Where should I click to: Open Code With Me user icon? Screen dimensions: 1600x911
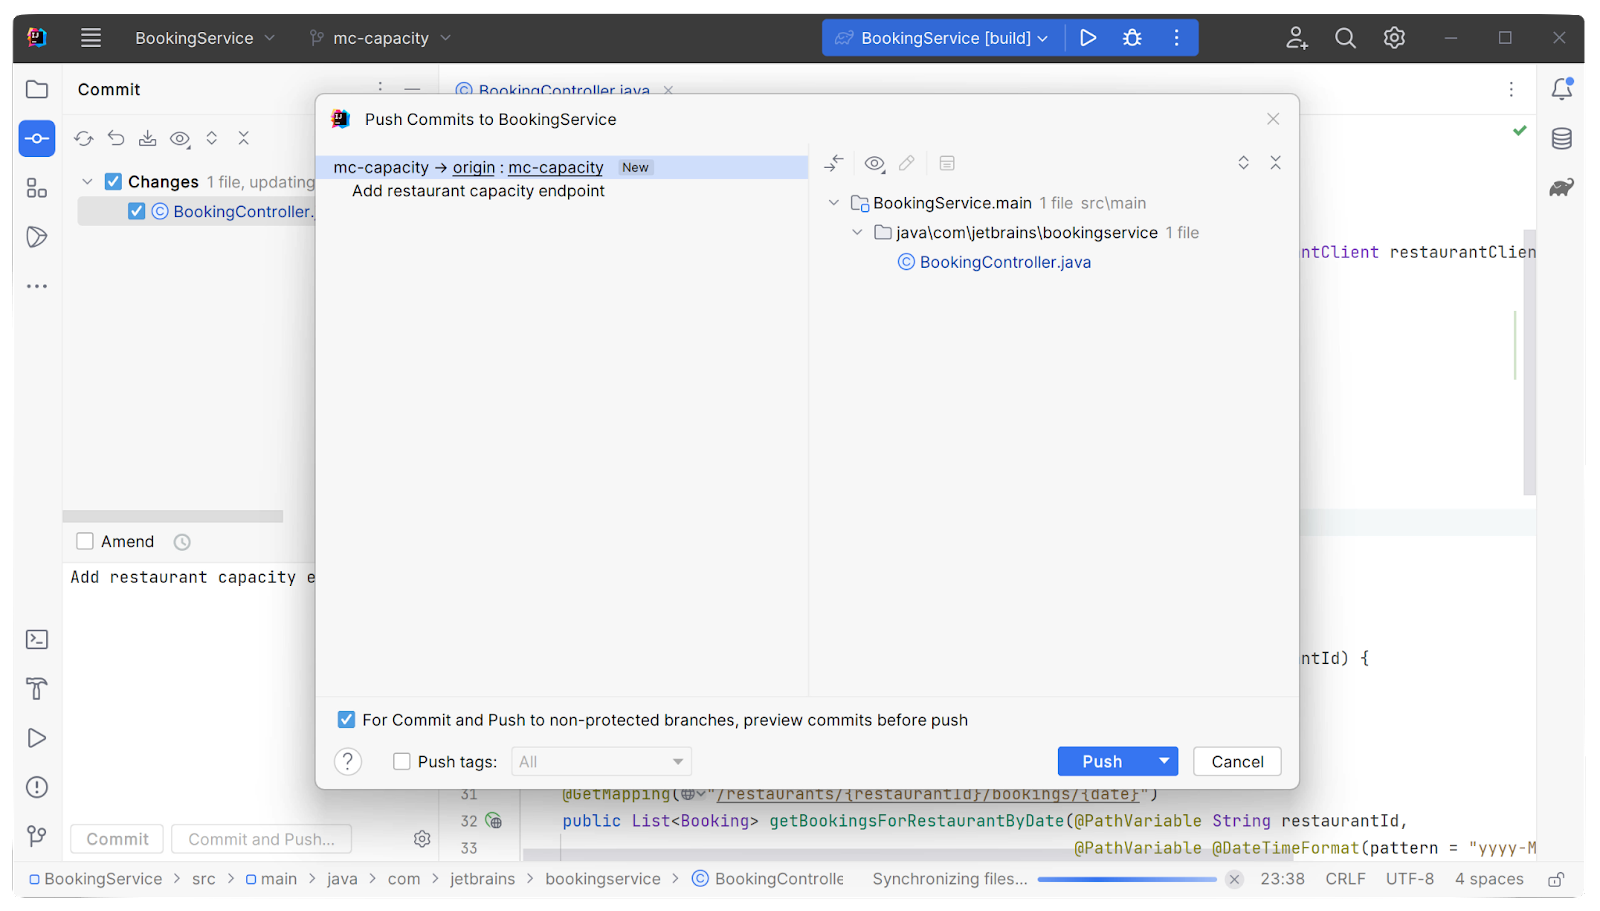(1297, 38)
